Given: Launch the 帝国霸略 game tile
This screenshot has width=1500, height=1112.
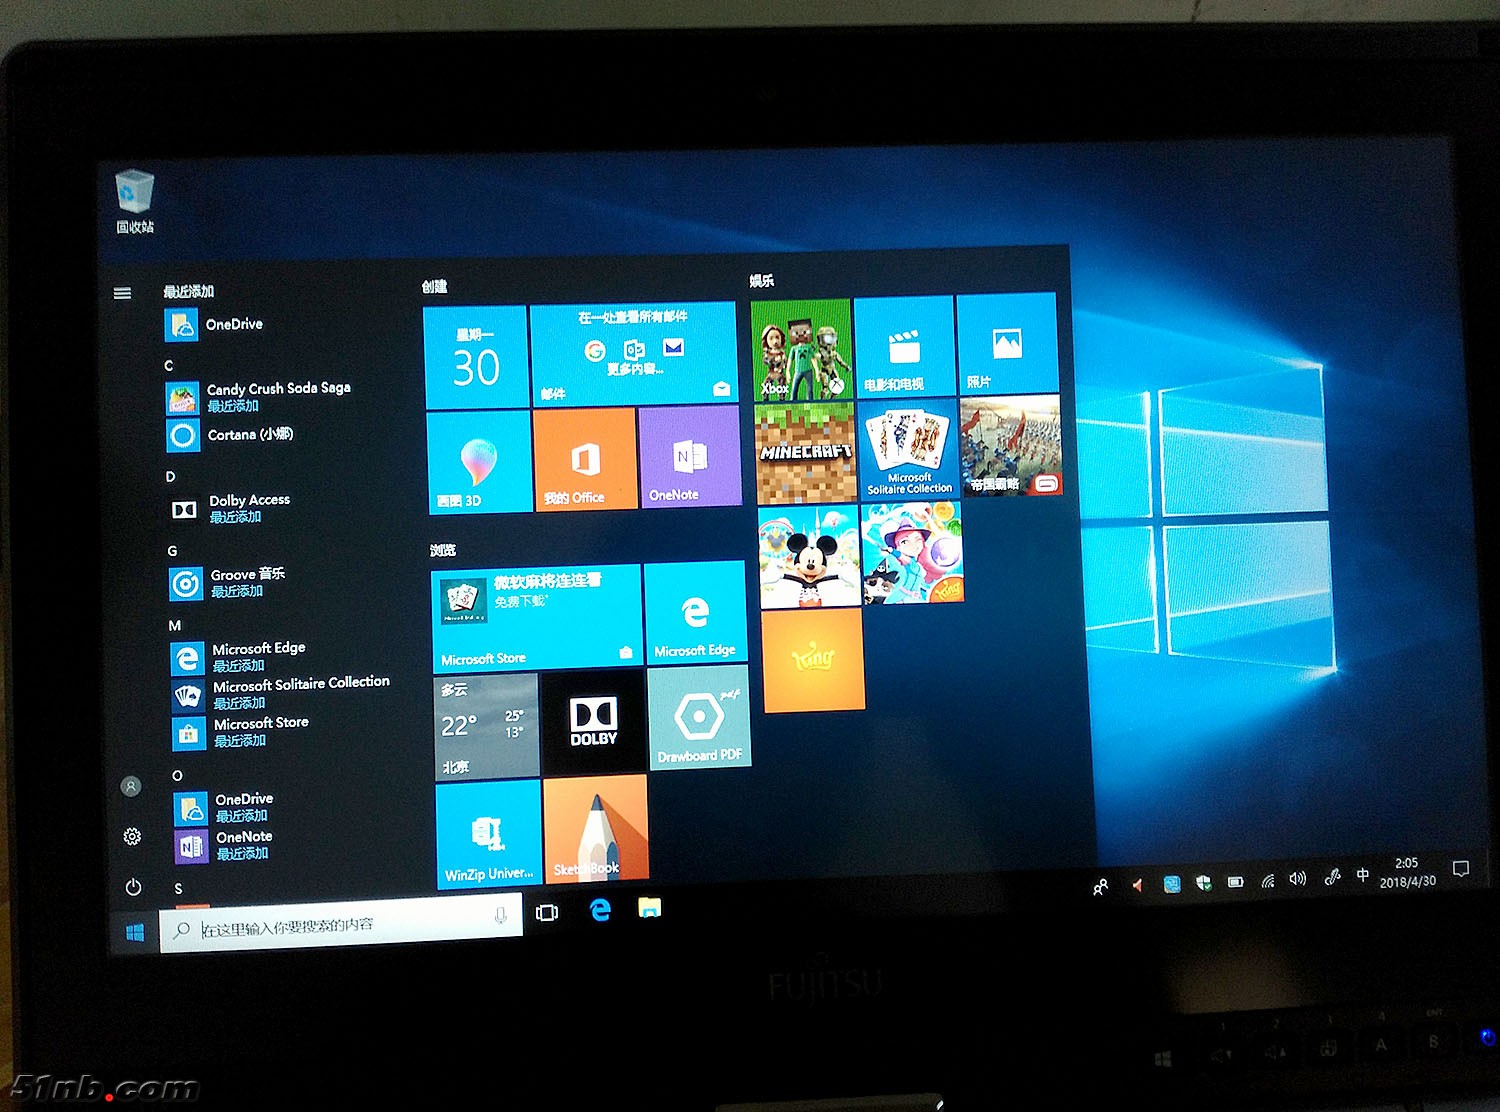Looking at the screenshot, I should (1011, 446).
